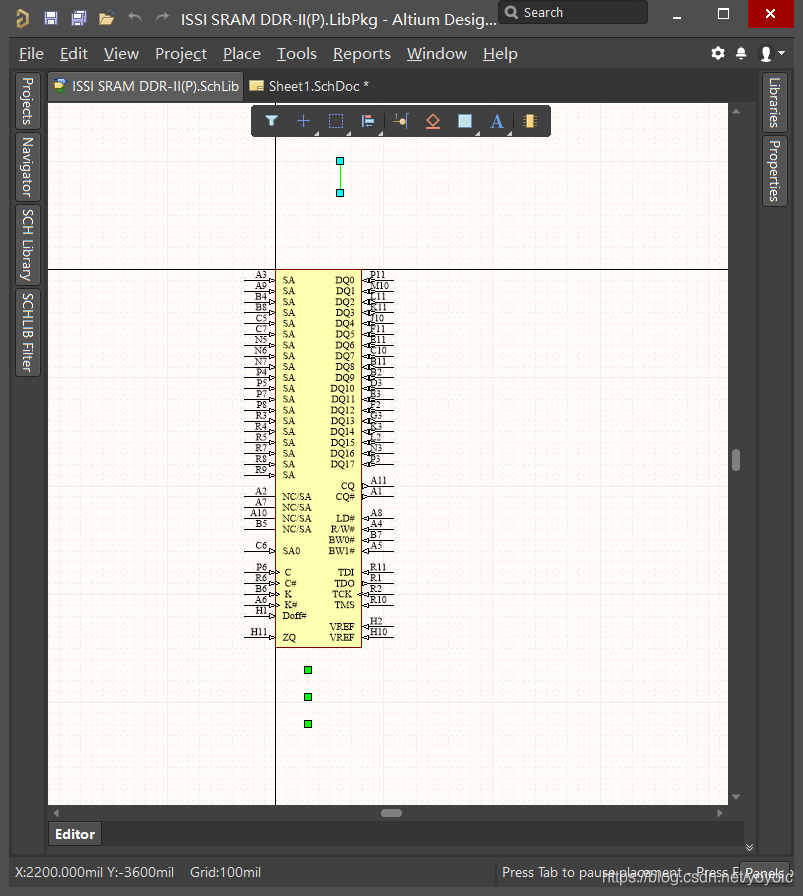
Task: Select the Editor tab at the bottom
Action: 75,834
